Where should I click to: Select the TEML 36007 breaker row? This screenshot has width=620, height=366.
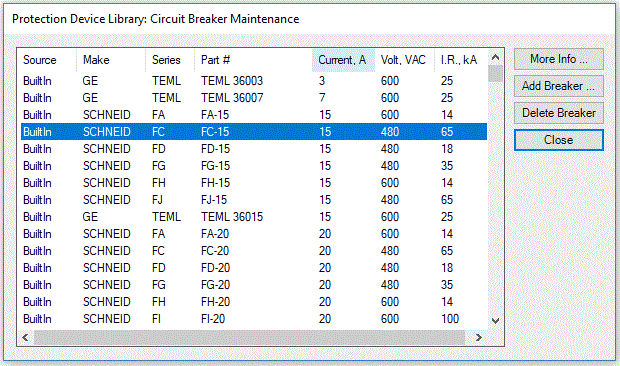(x=254, y=98)
